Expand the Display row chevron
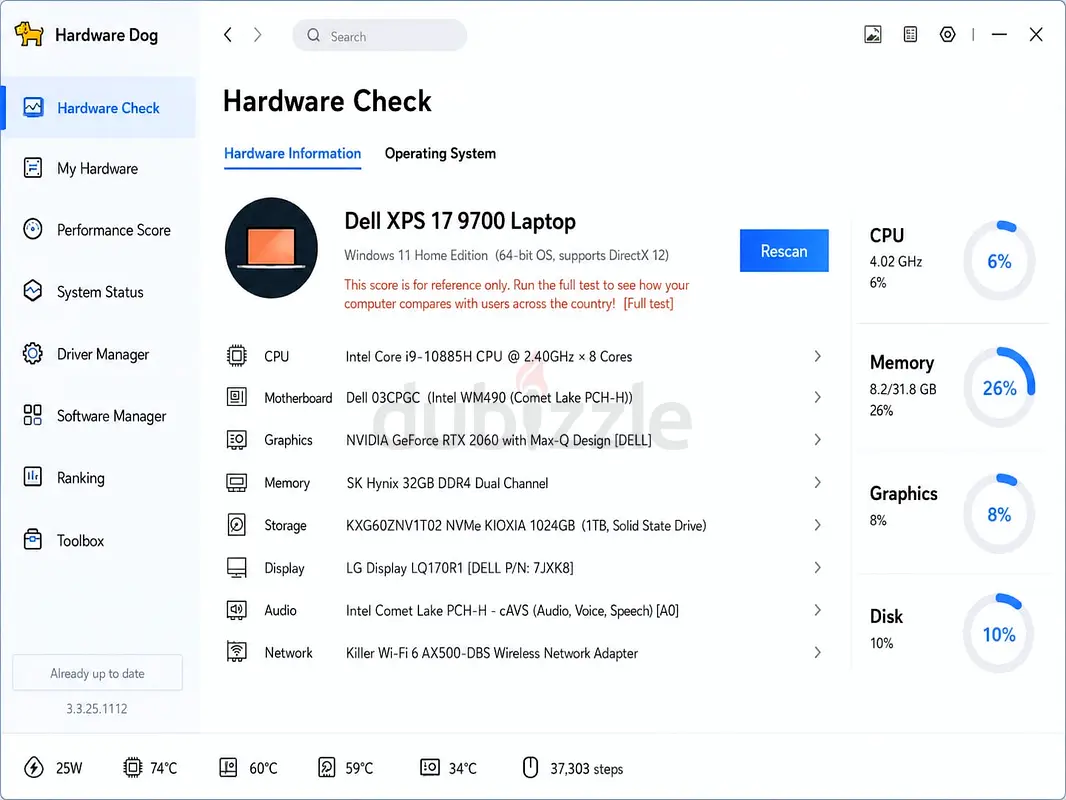Viewport: 1066px width, 800px height. click(818, 568)
